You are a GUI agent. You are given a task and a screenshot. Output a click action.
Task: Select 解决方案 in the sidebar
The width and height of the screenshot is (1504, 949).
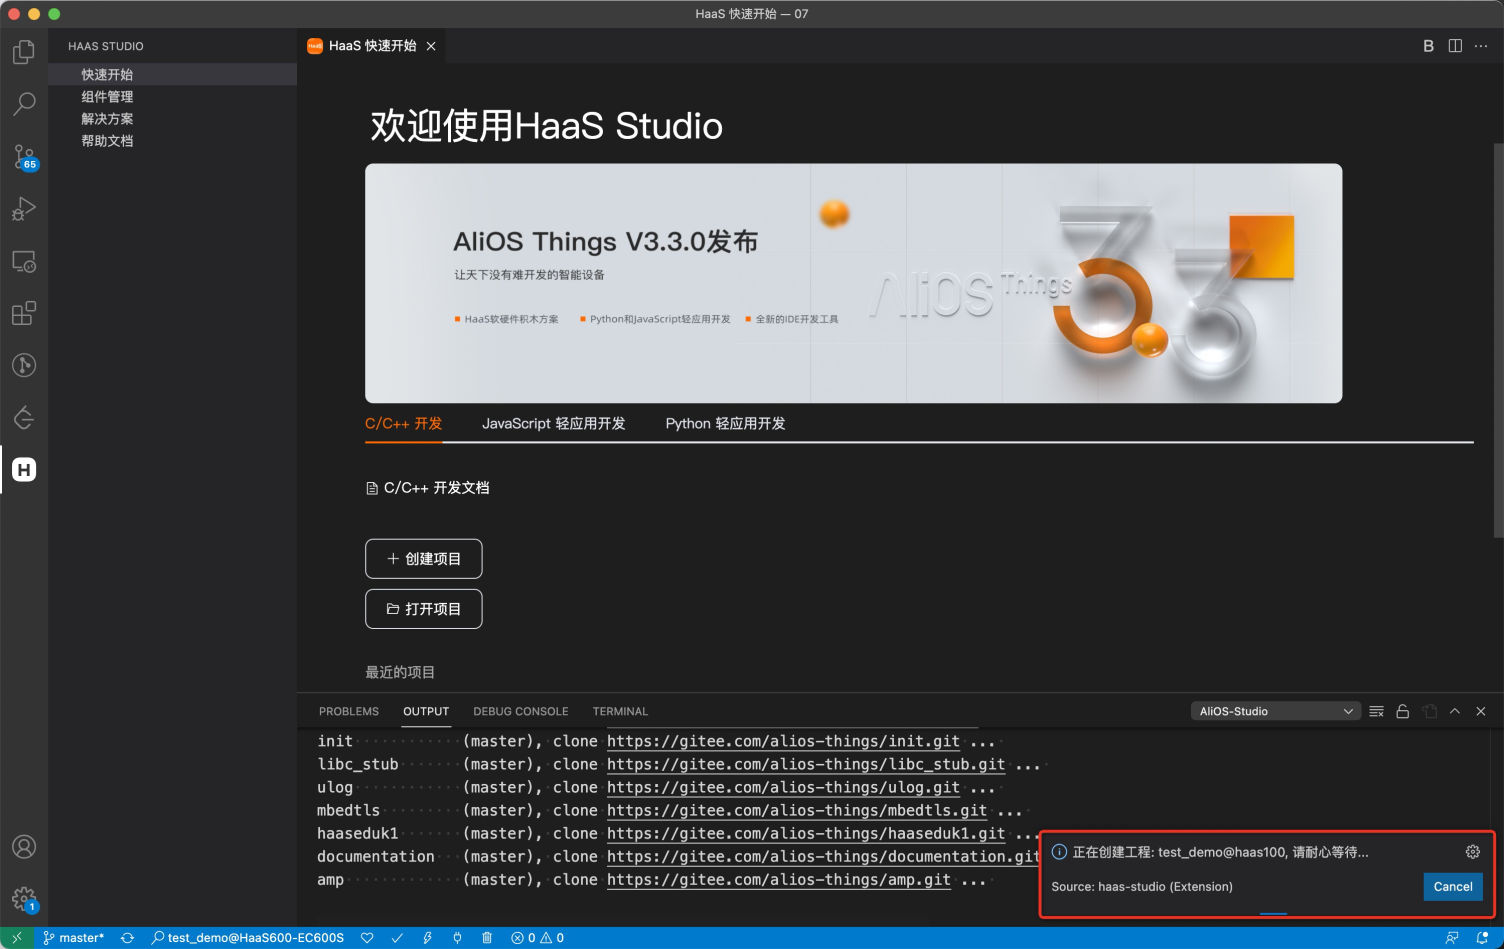172,118
